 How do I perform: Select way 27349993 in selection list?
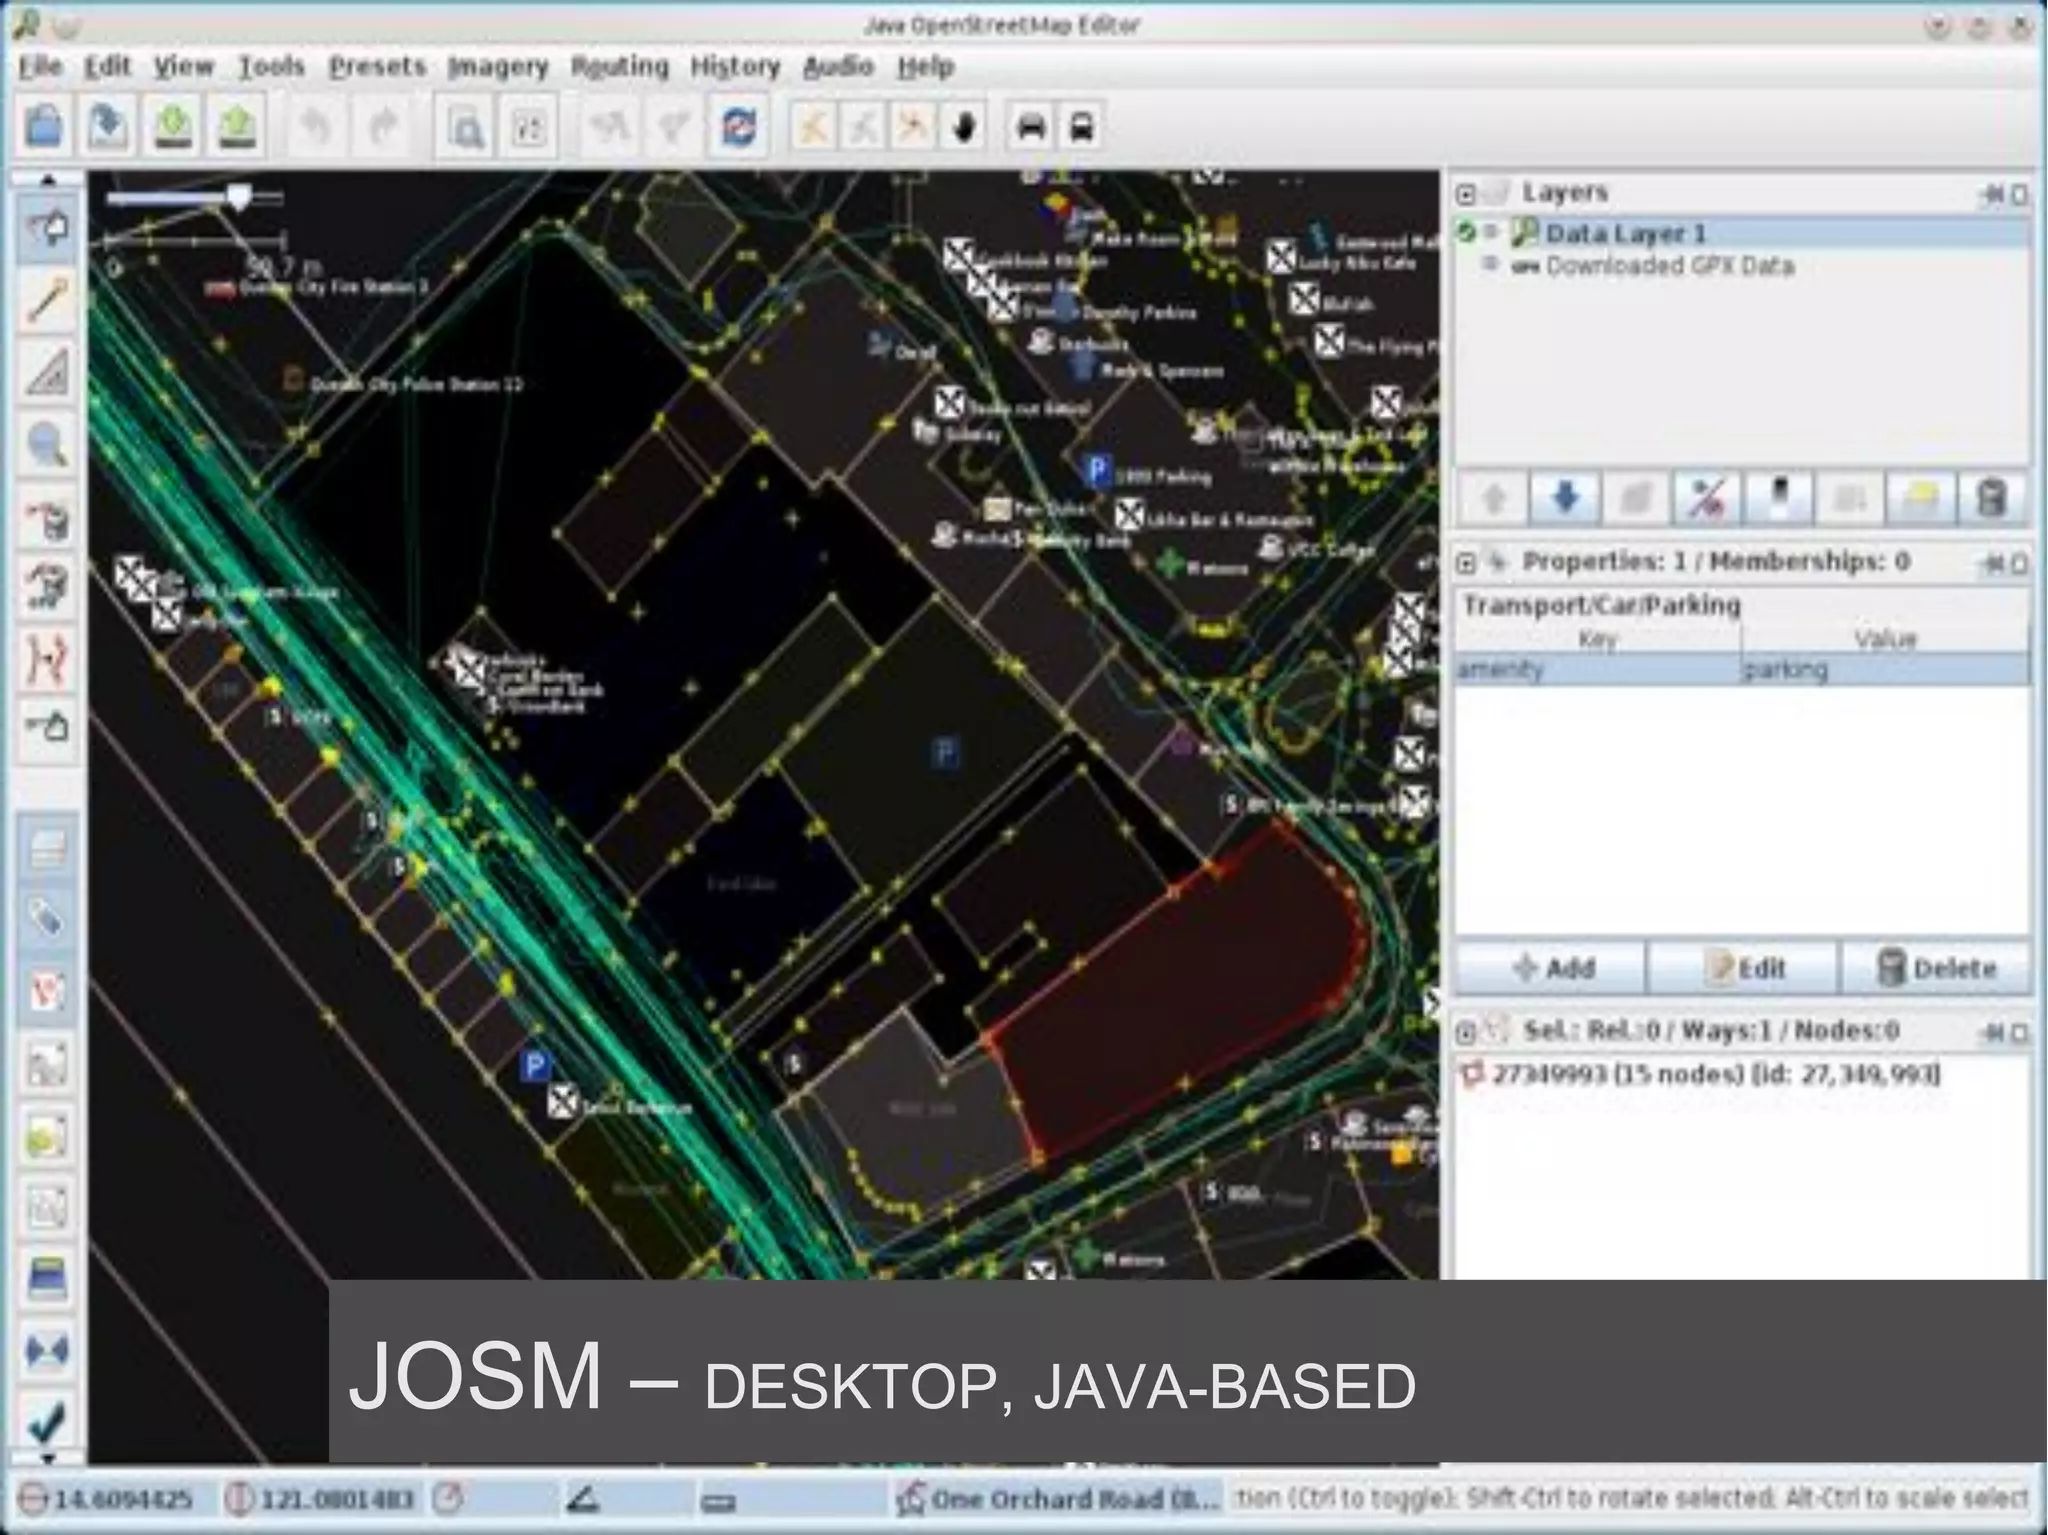tap(1742, 1075)
